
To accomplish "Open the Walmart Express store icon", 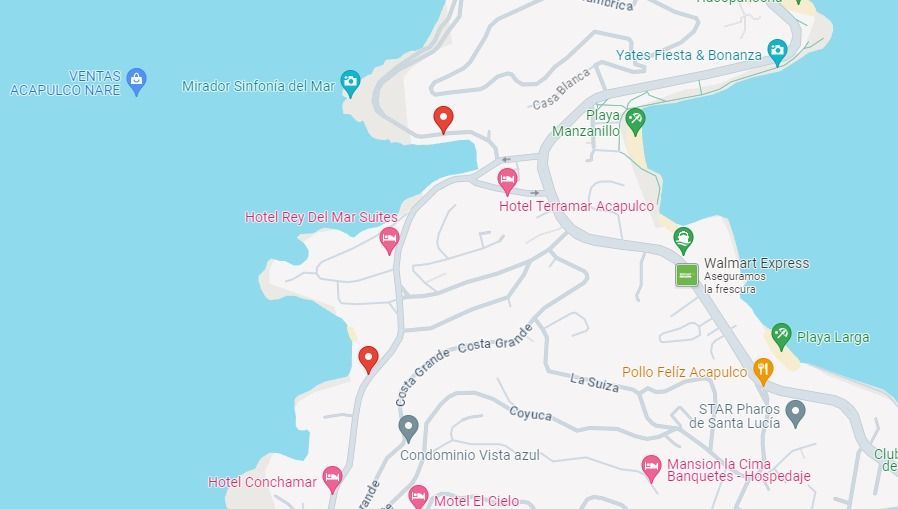I will (687, 275).
